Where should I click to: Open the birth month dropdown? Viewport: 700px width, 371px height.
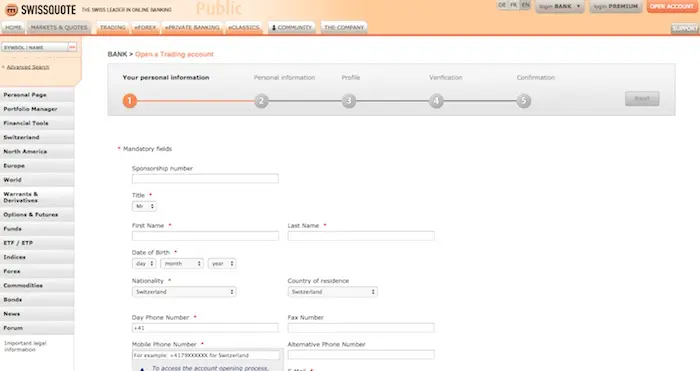(x=182, y=263)
